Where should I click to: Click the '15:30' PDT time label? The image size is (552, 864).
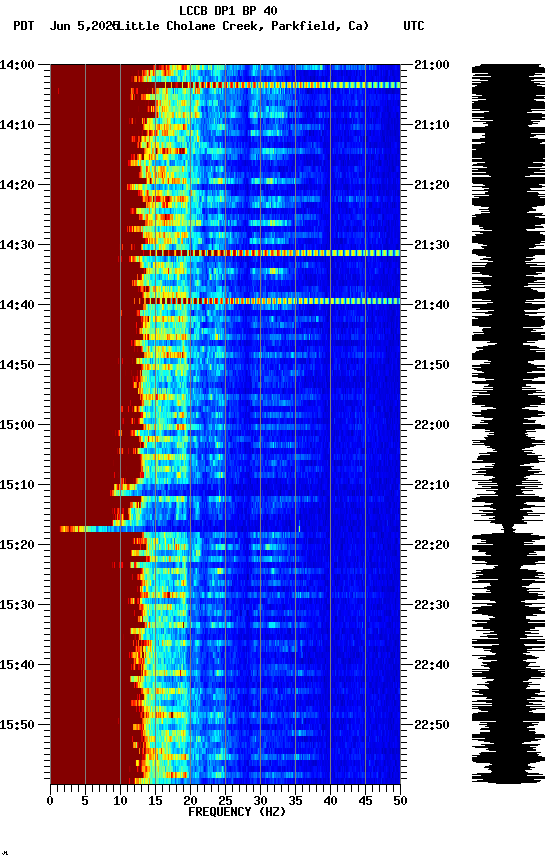(17, 606)
